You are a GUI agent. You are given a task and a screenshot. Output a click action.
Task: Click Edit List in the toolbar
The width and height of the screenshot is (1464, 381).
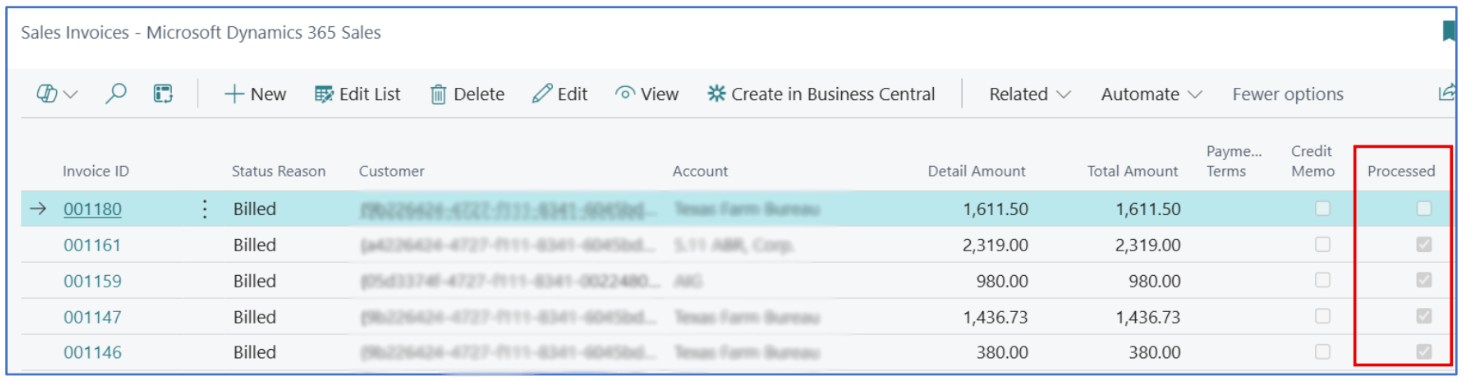(x=358, y=94)
